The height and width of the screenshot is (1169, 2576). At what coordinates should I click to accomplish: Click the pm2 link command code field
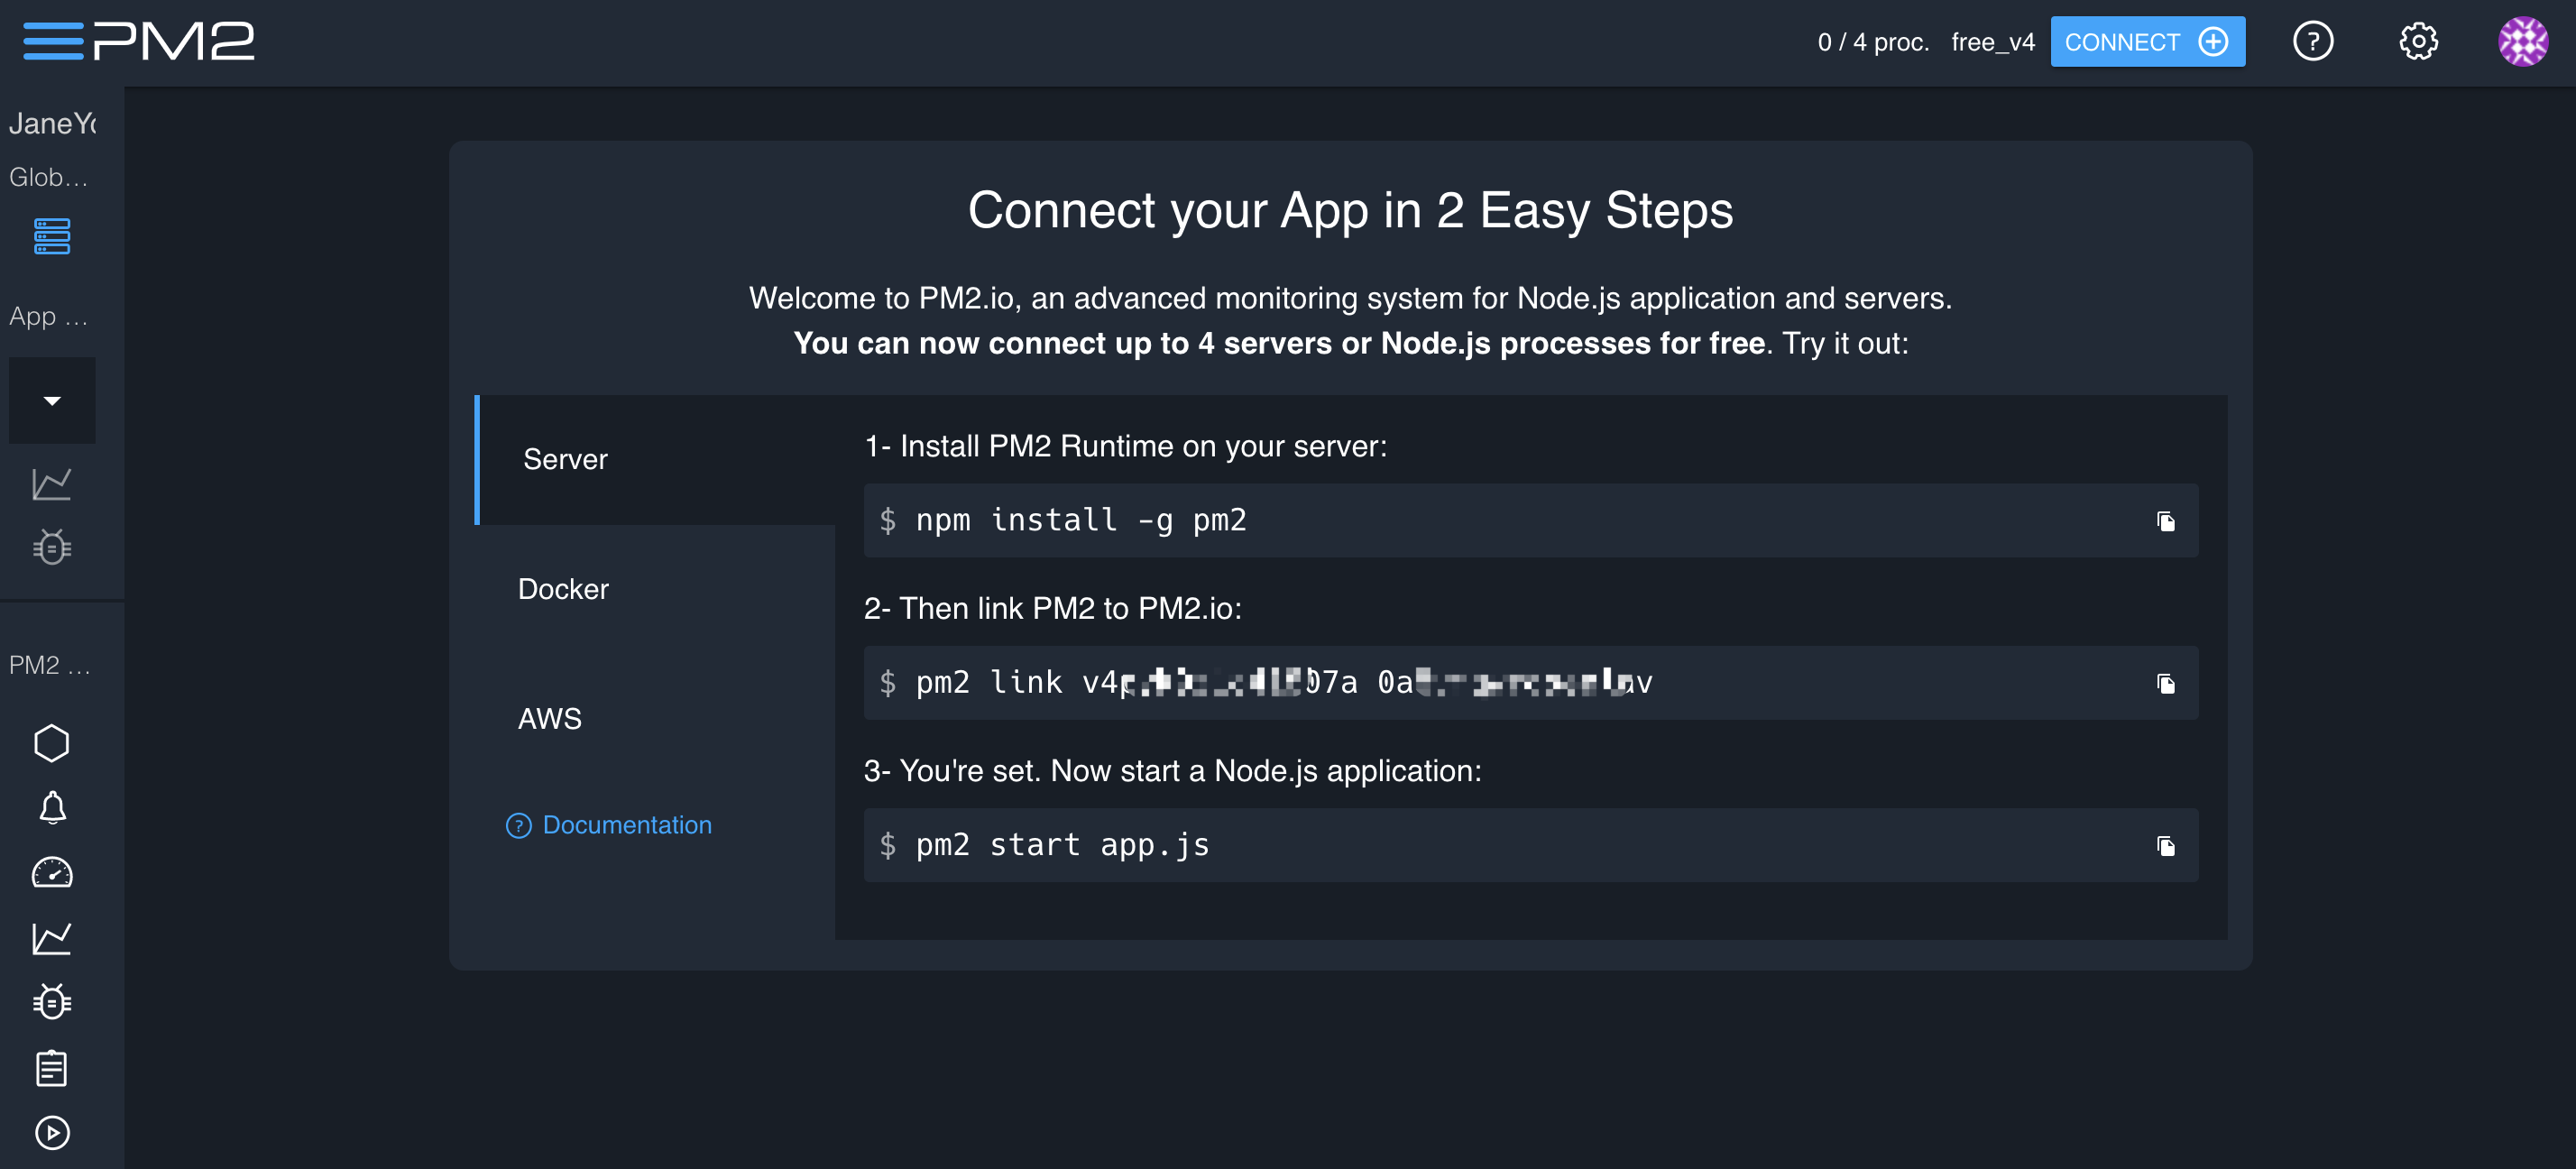click(x=1530, y=683)
